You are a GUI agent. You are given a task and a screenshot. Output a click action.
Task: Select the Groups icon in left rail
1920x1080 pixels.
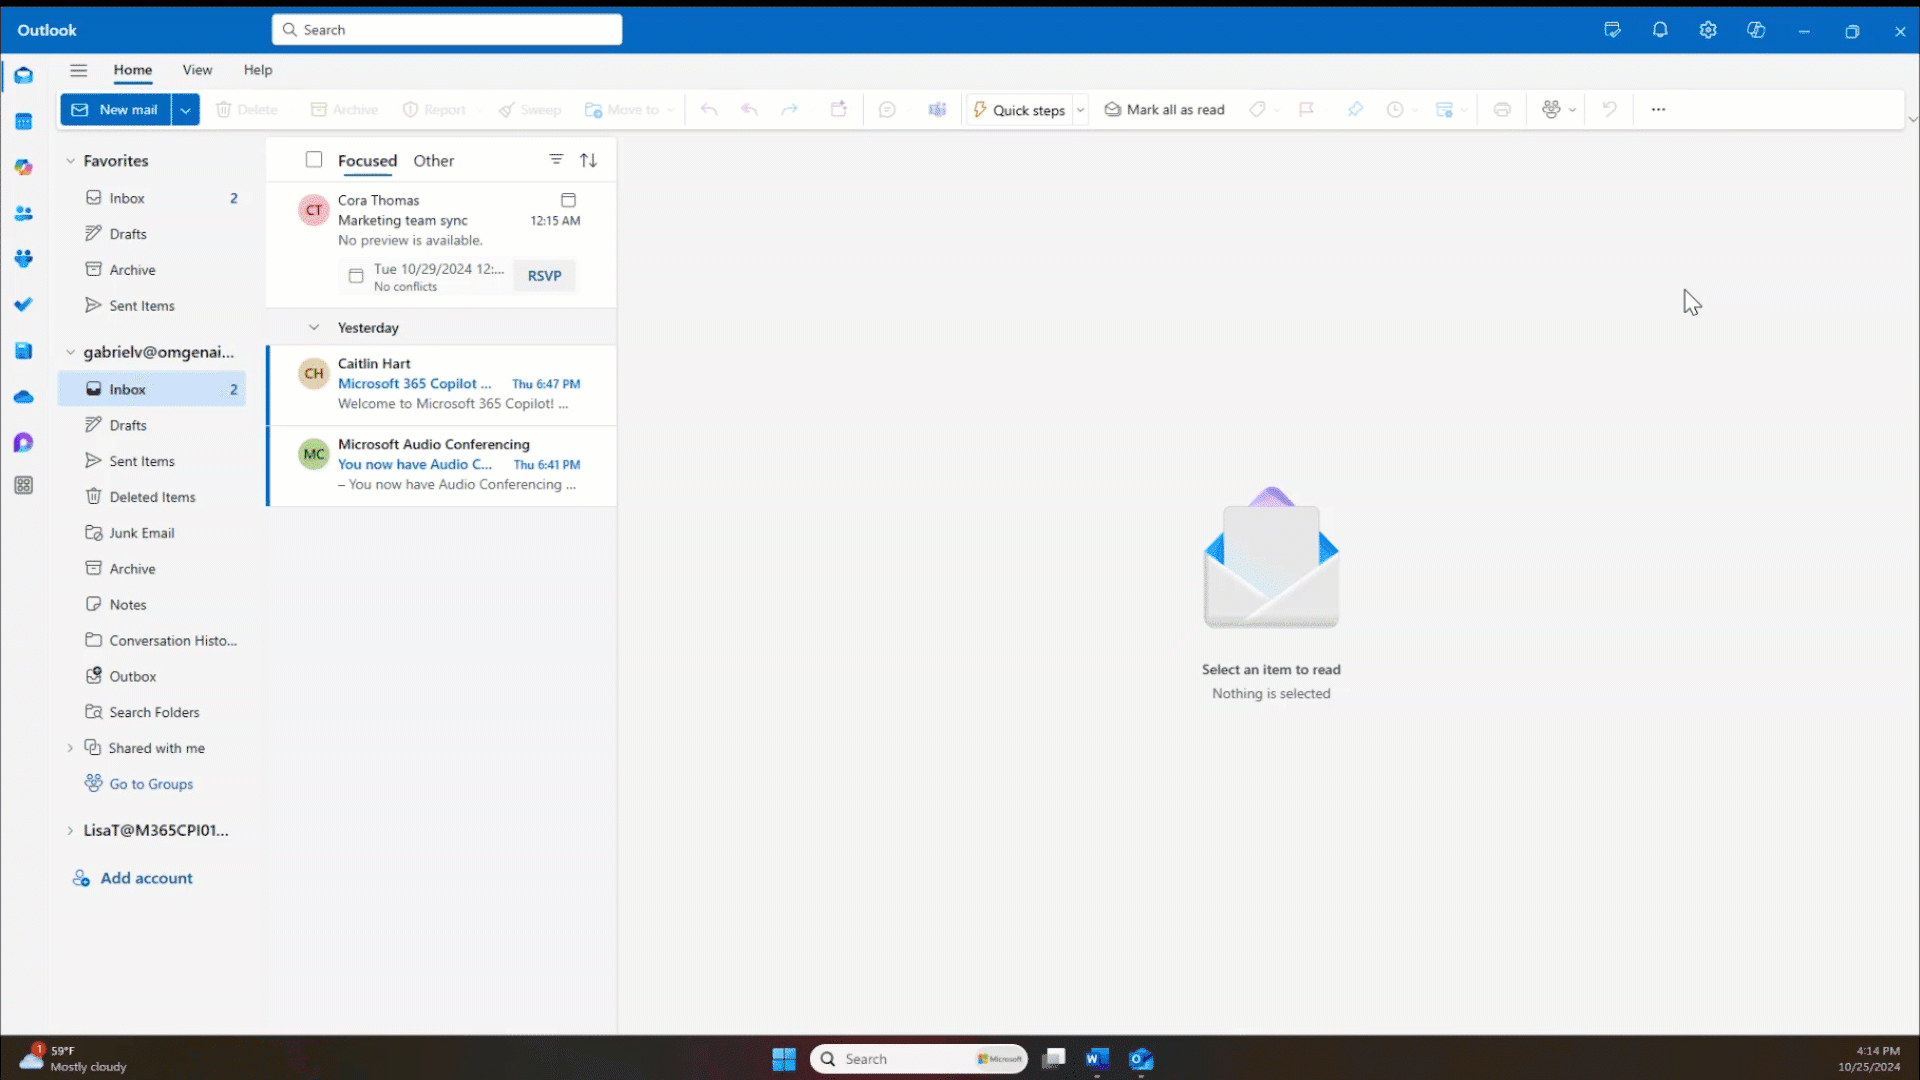[23, 258]
